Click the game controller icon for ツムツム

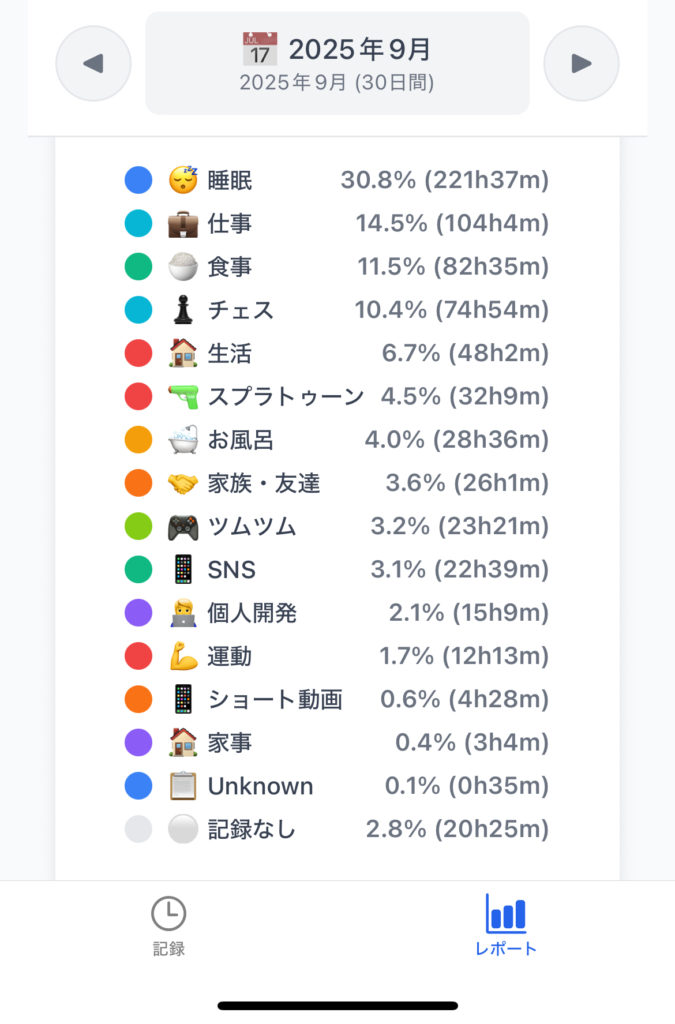click(x=183, y=526)
